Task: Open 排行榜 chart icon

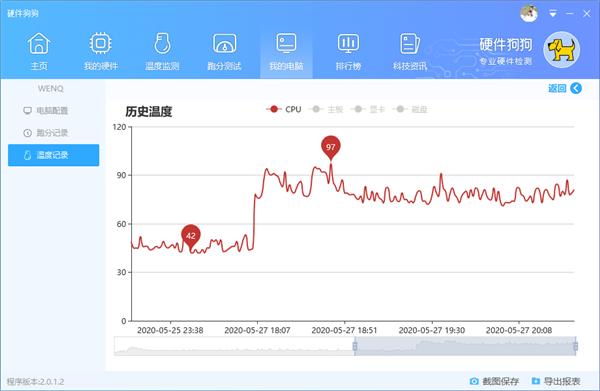Action: [348, 43]
